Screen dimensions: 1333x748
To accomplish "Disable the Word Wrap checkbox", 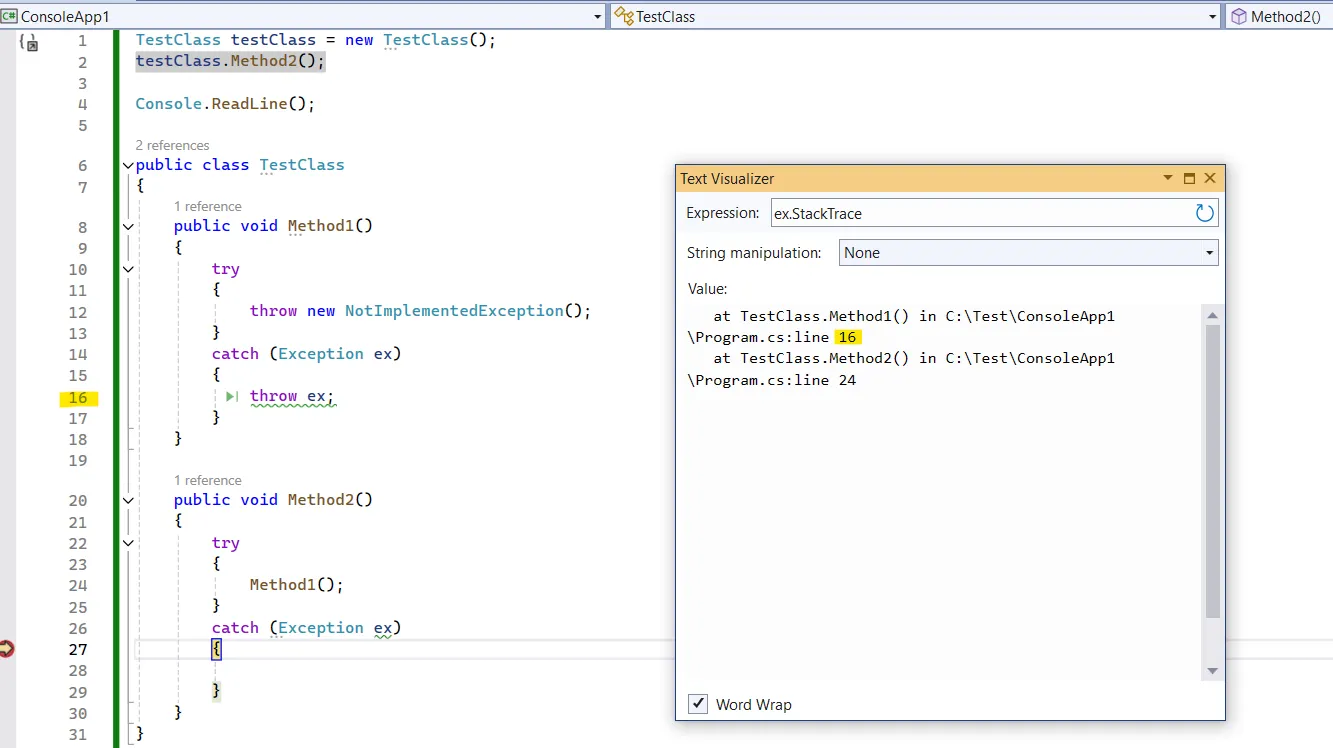I will click(x=698, y=704).
